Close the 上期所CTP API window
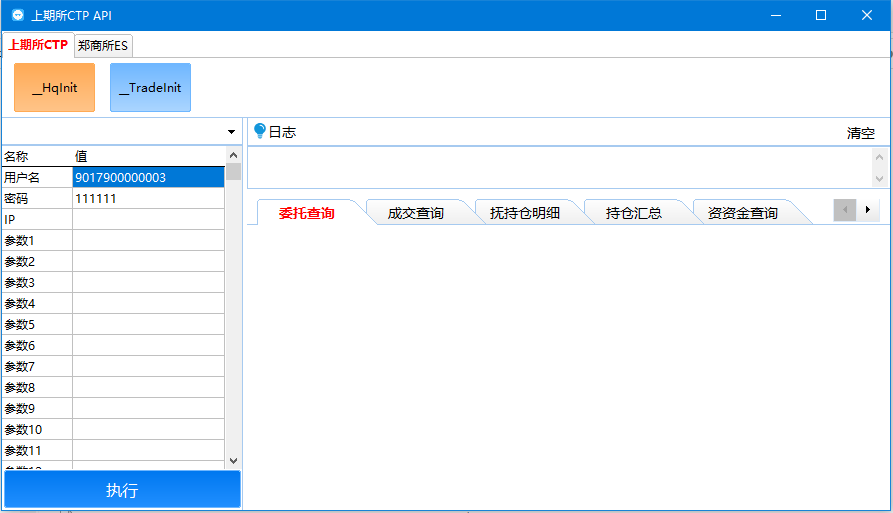The width and height of the screenshot is (893, 513). (x=867, y=15)
